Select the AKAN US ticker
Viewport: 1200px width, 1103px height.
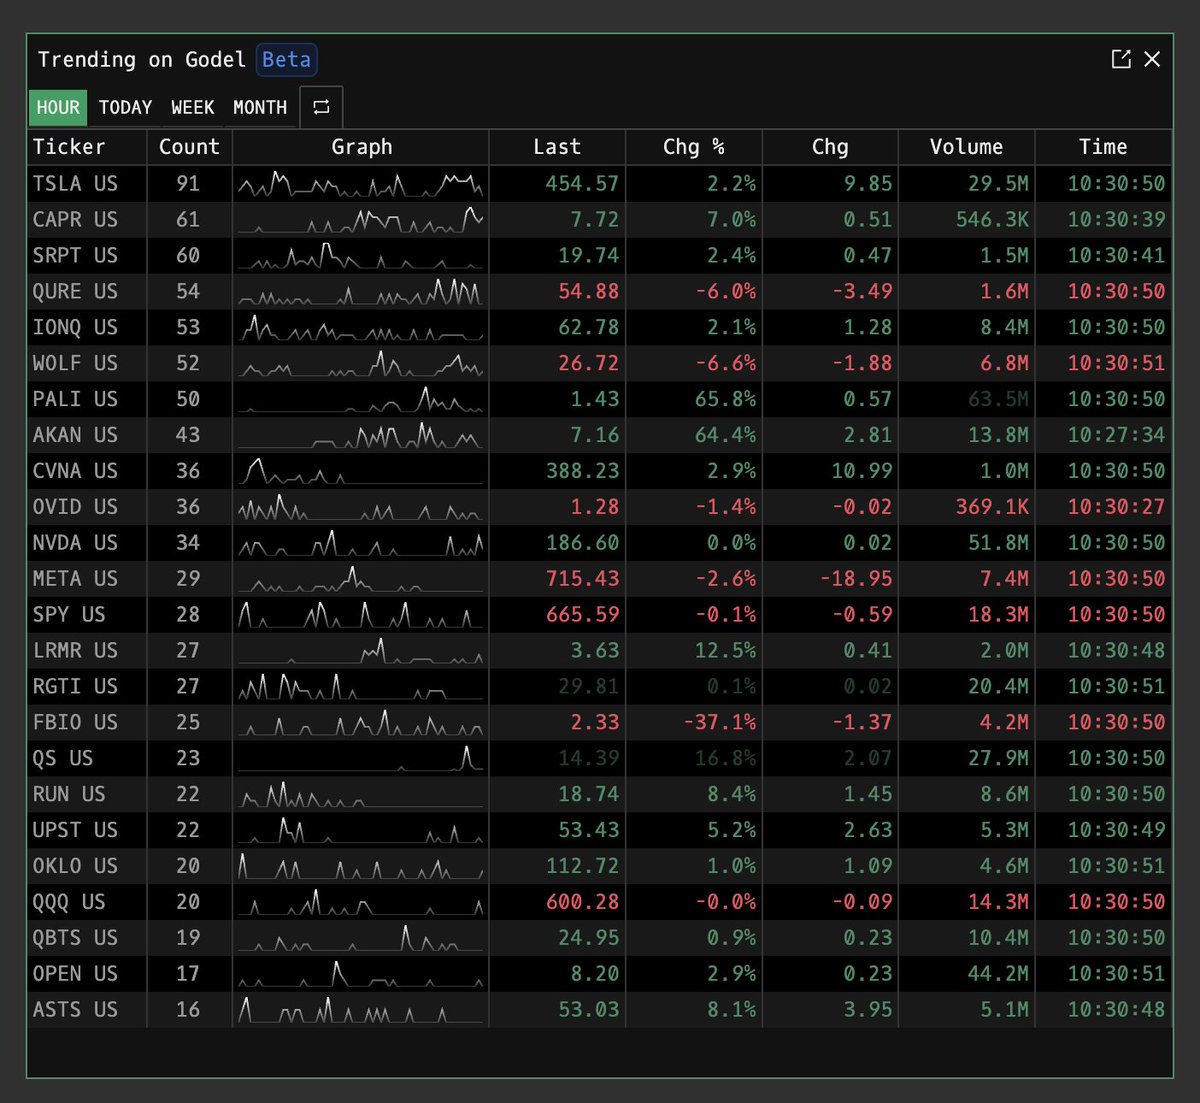click(75, 435)
